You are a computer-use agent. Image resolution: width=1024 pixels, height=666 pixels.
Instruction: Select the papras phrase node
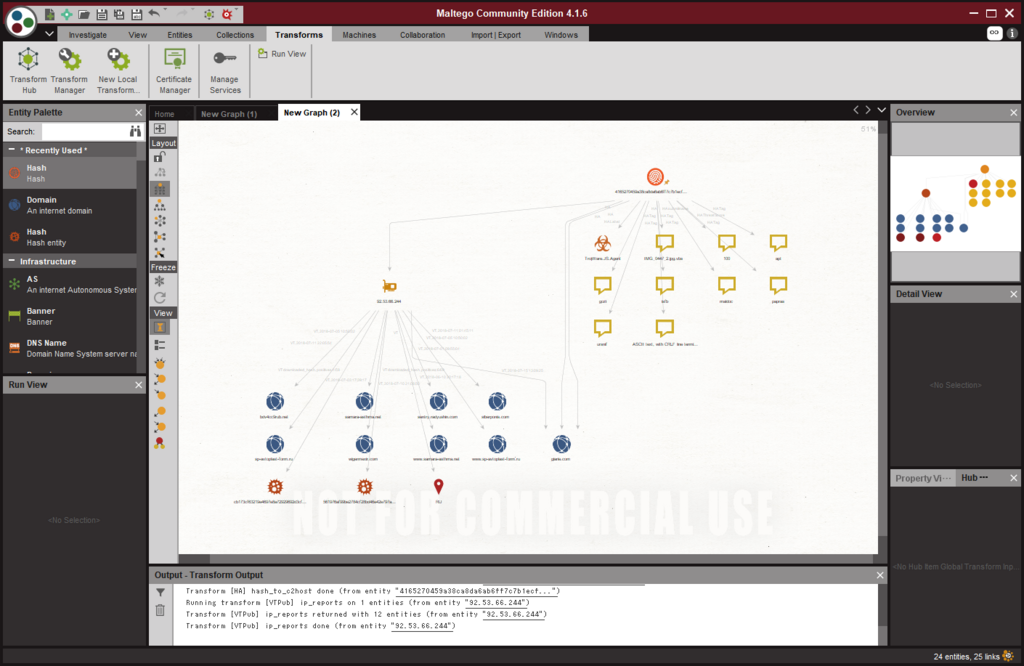tap(778, 285)
